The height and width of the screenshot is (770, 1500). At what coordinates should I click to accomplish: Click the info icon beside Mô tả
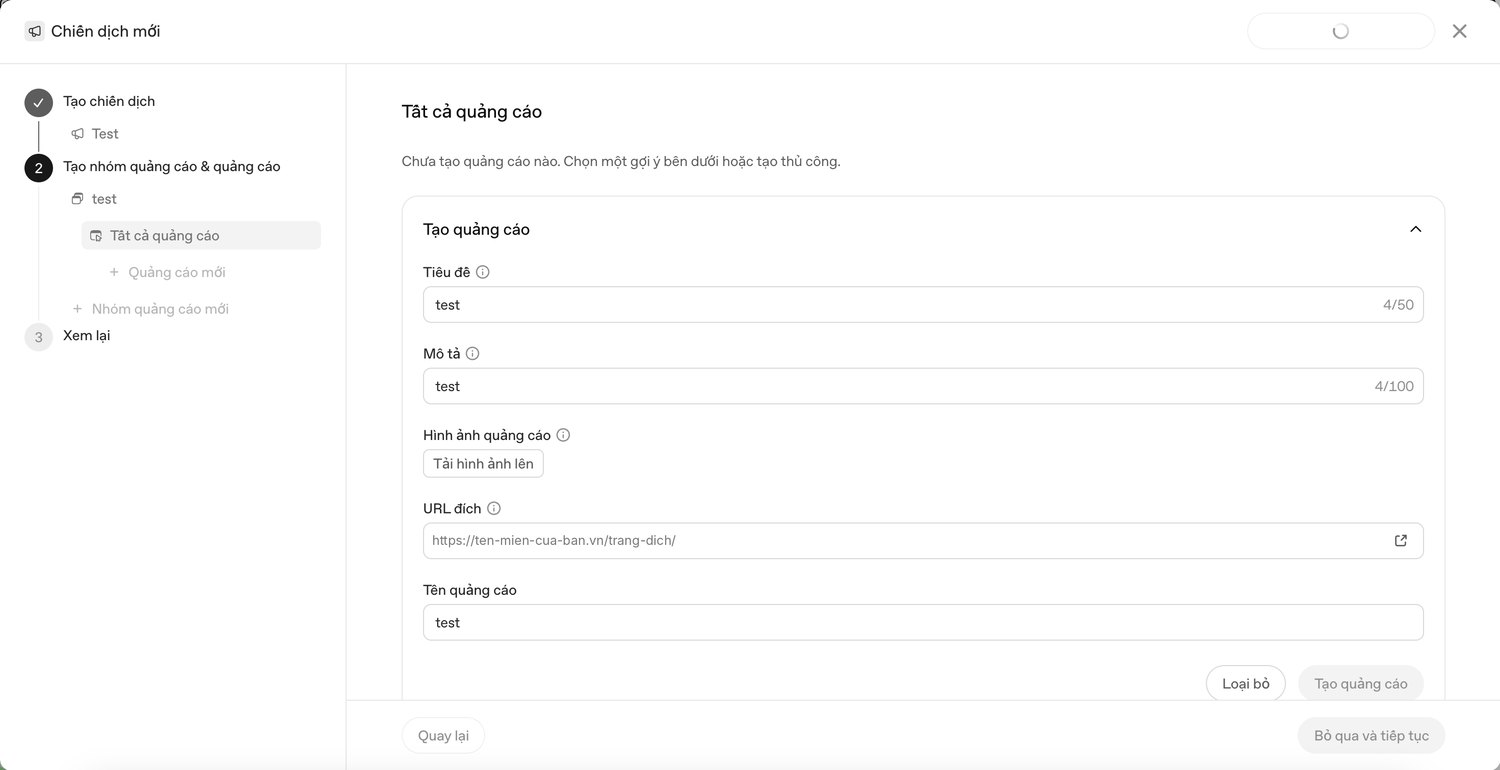473,354
